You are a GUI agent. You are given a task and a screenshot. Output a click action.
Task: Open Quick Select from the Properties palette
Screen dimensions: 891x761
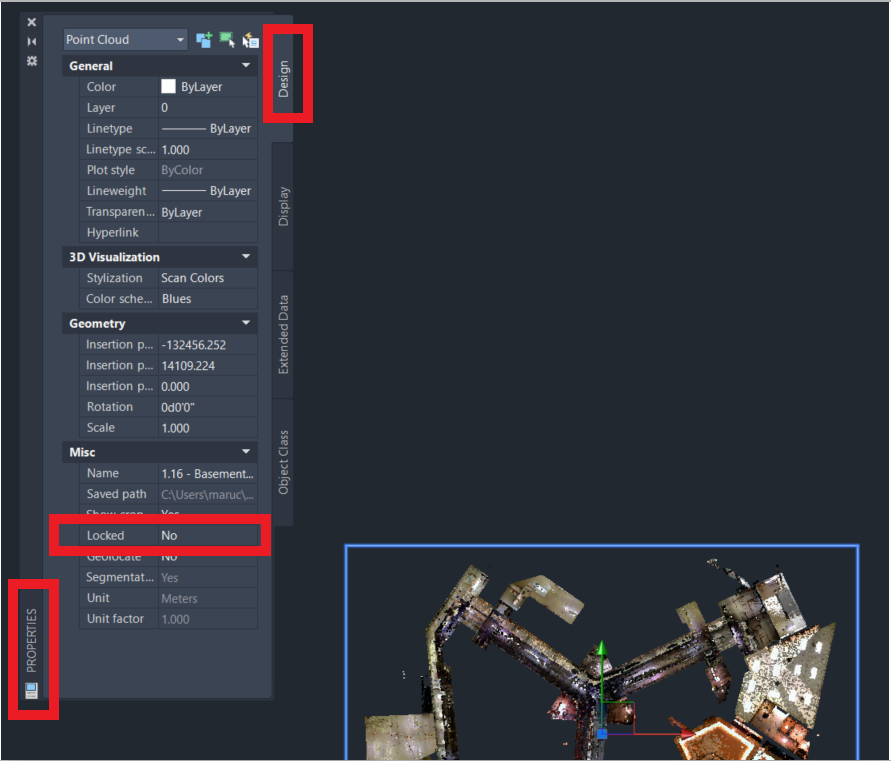[x=250, y=40]
